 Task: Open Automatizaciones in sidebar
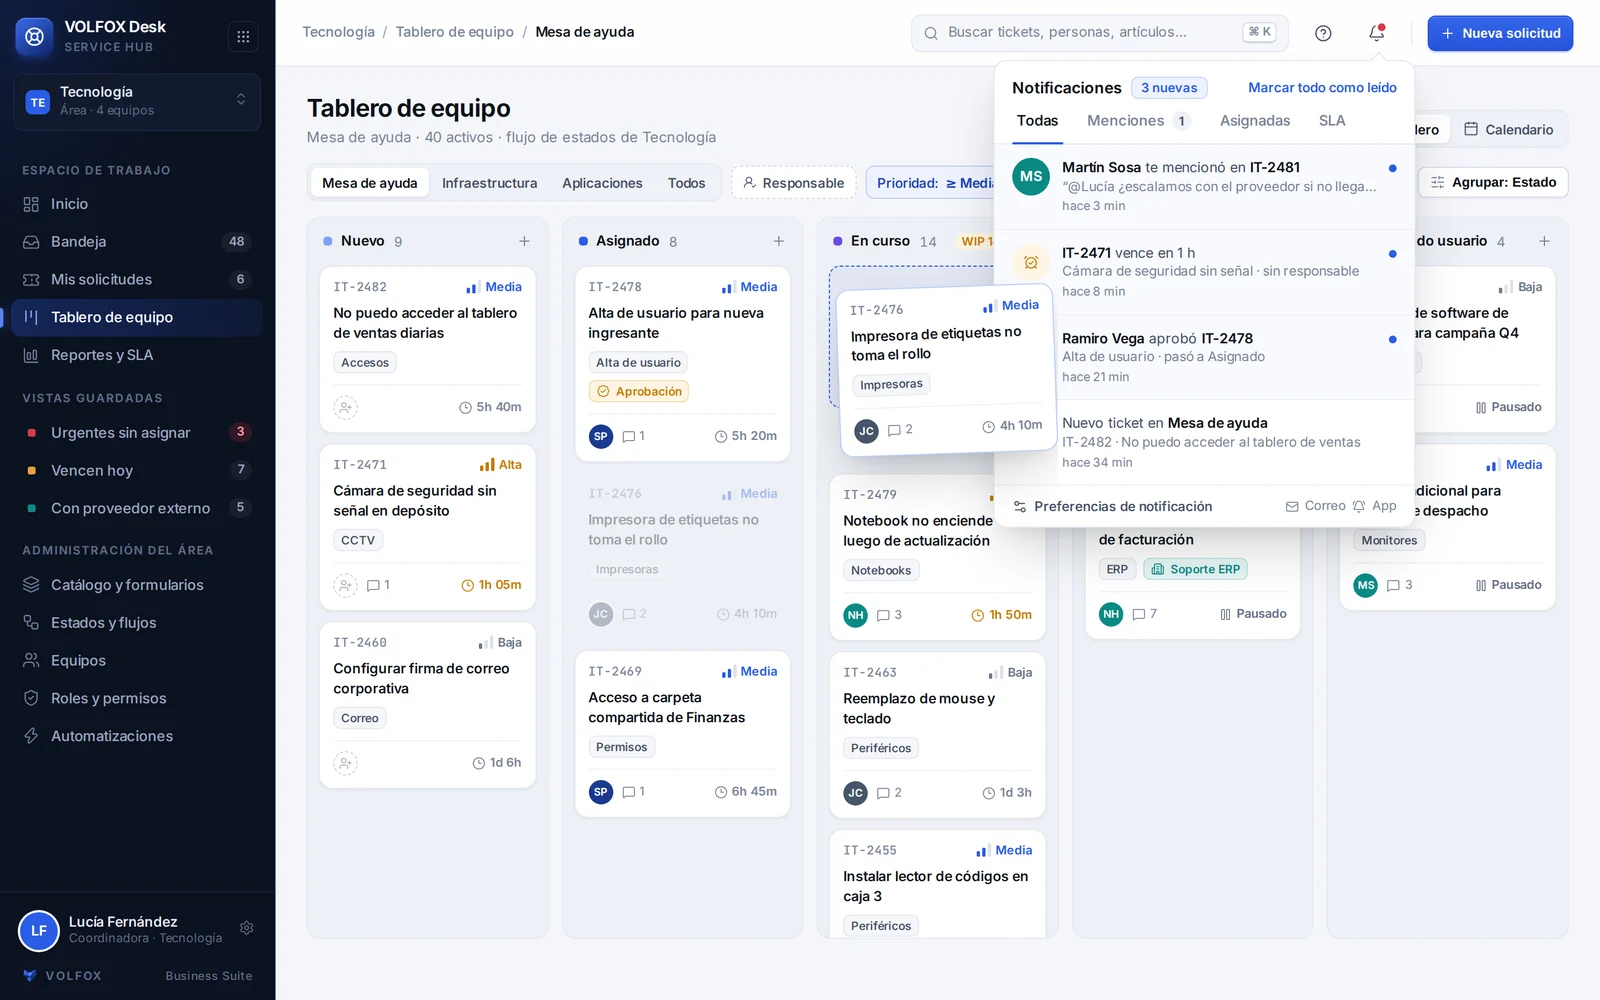click(137, 736)
